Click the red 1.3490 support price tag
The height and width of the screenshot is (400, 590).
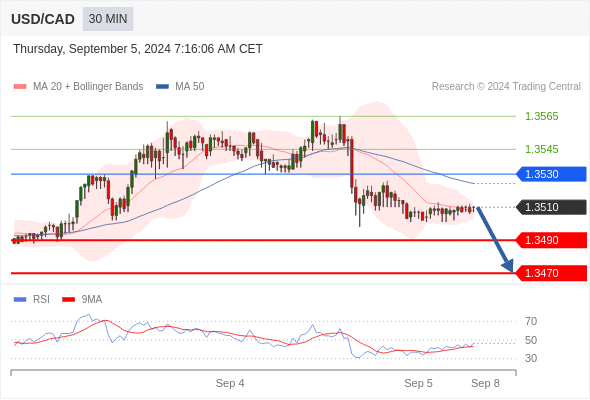pos(551,240)
